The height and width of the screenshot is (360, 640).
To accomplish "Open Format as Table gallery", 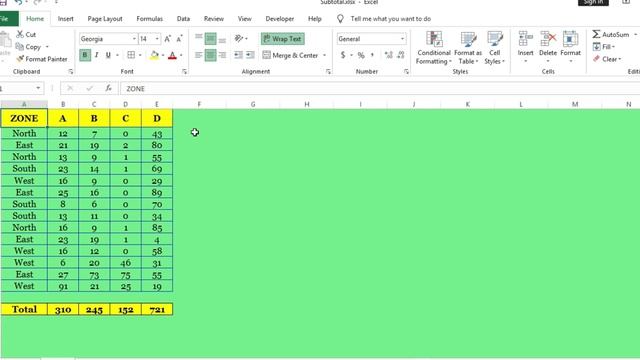I will tap(468, 48).
